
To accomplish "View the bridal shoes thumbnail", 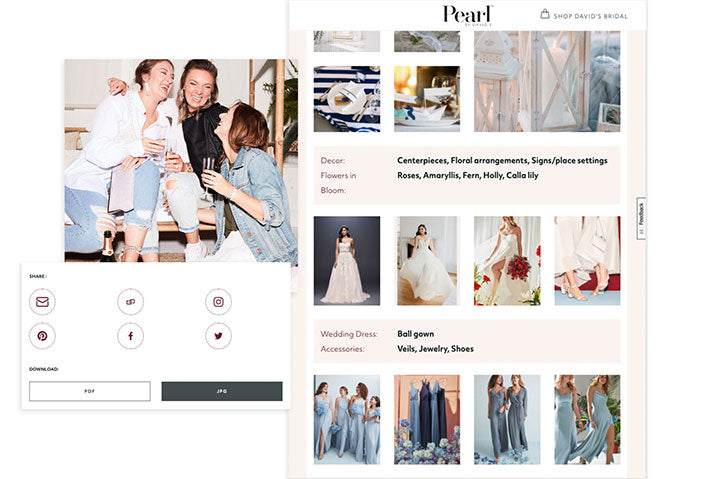I will [587, 260].
